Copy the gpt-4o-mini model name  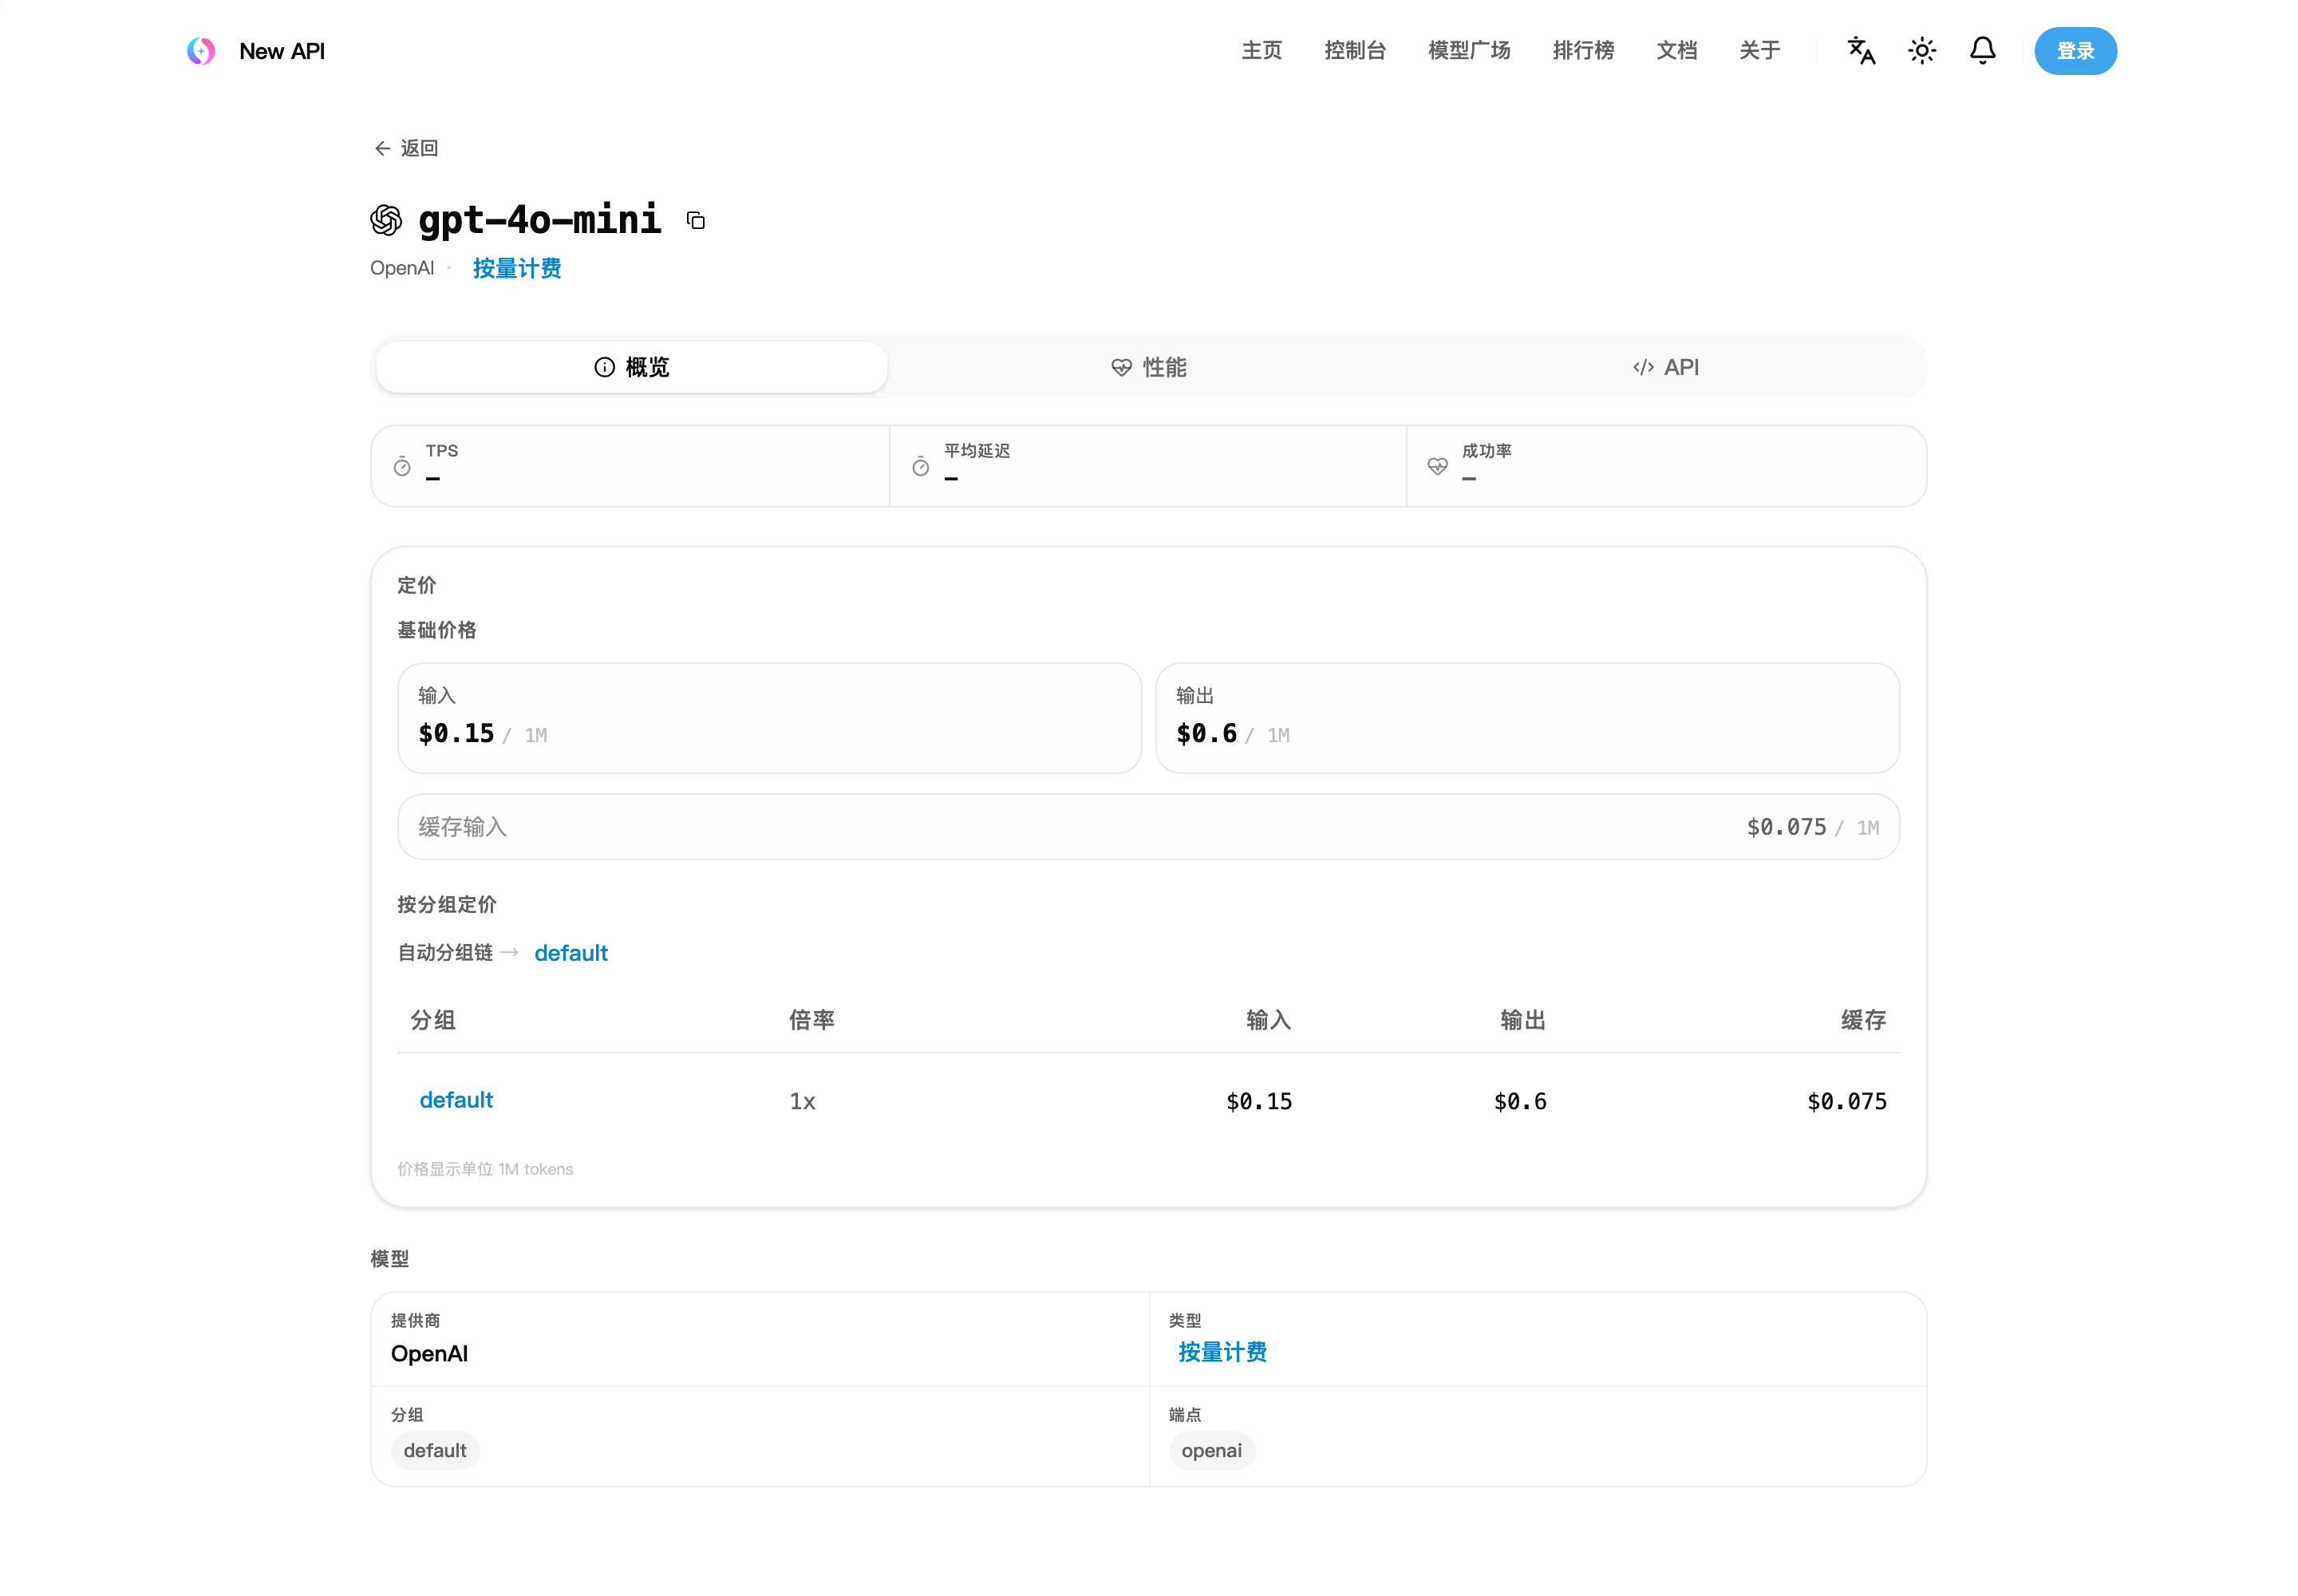coord(696,220)
